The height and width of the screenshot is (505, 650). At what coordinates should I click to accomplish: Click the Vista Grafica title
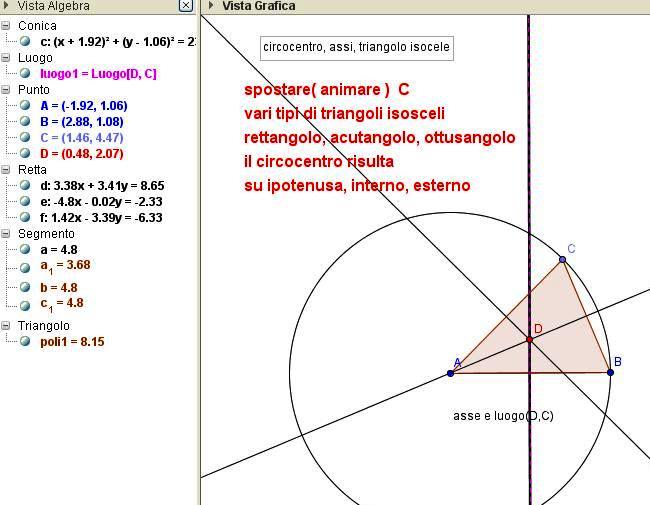[x=259, y=6]
